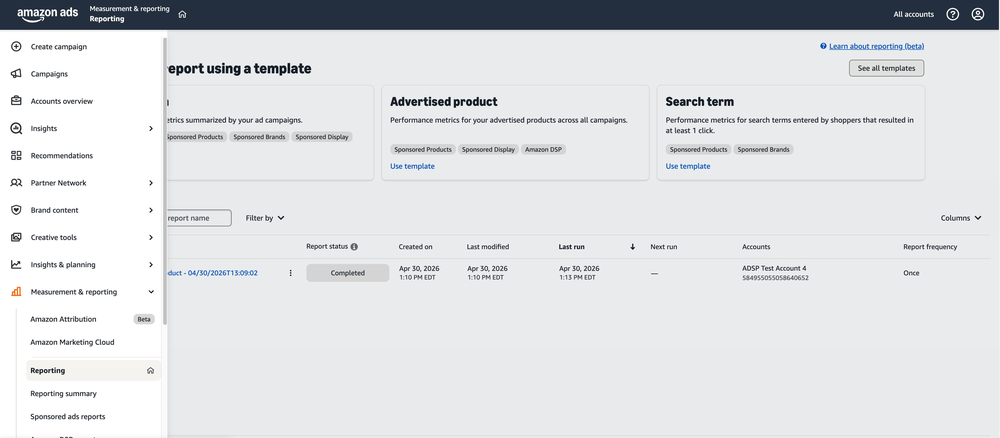
Task: Expand the Insights submenu chevron
Action: coord(151,128)
